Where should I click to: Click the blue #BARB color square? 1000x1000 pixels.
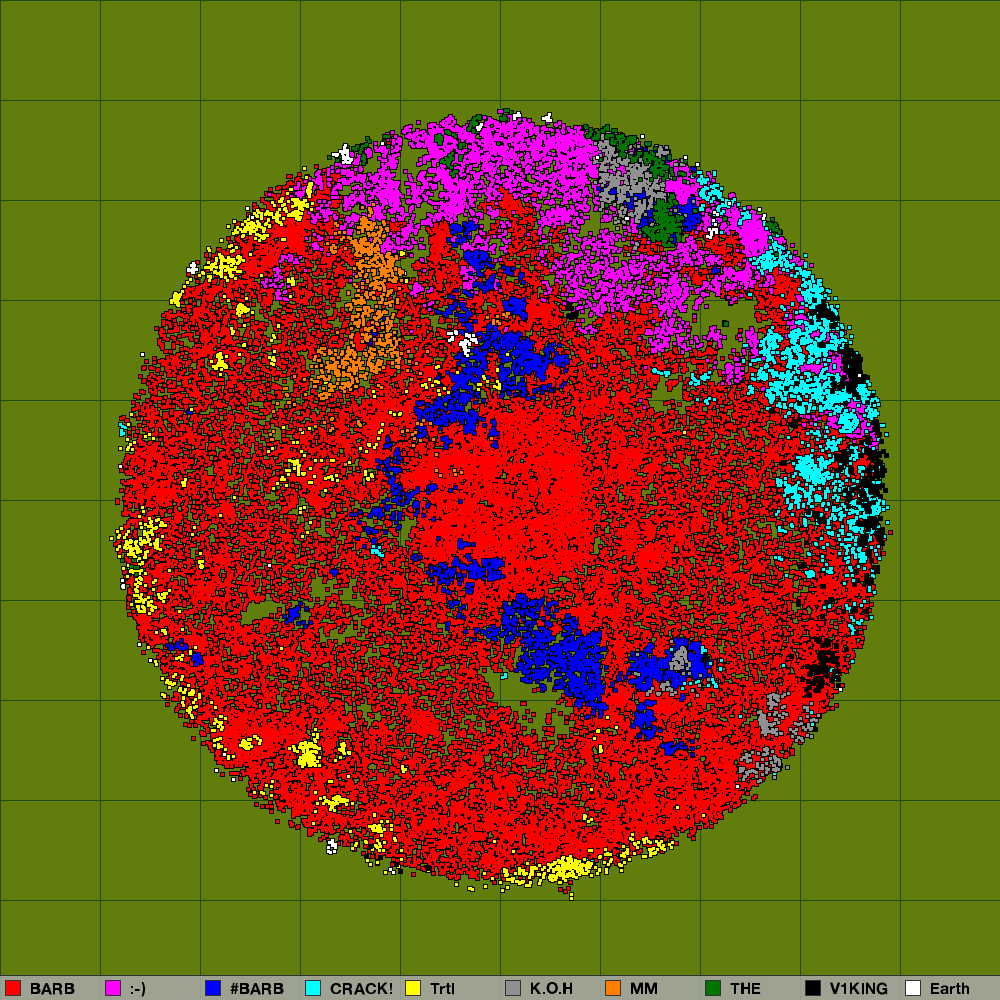(x=213, y=988)
